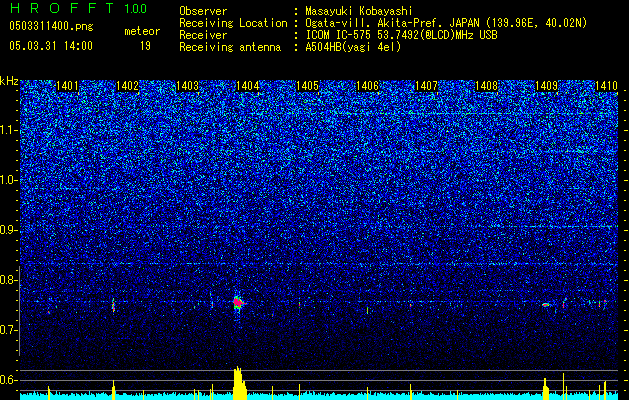Click the 1408 time marker

coord(486,86)
